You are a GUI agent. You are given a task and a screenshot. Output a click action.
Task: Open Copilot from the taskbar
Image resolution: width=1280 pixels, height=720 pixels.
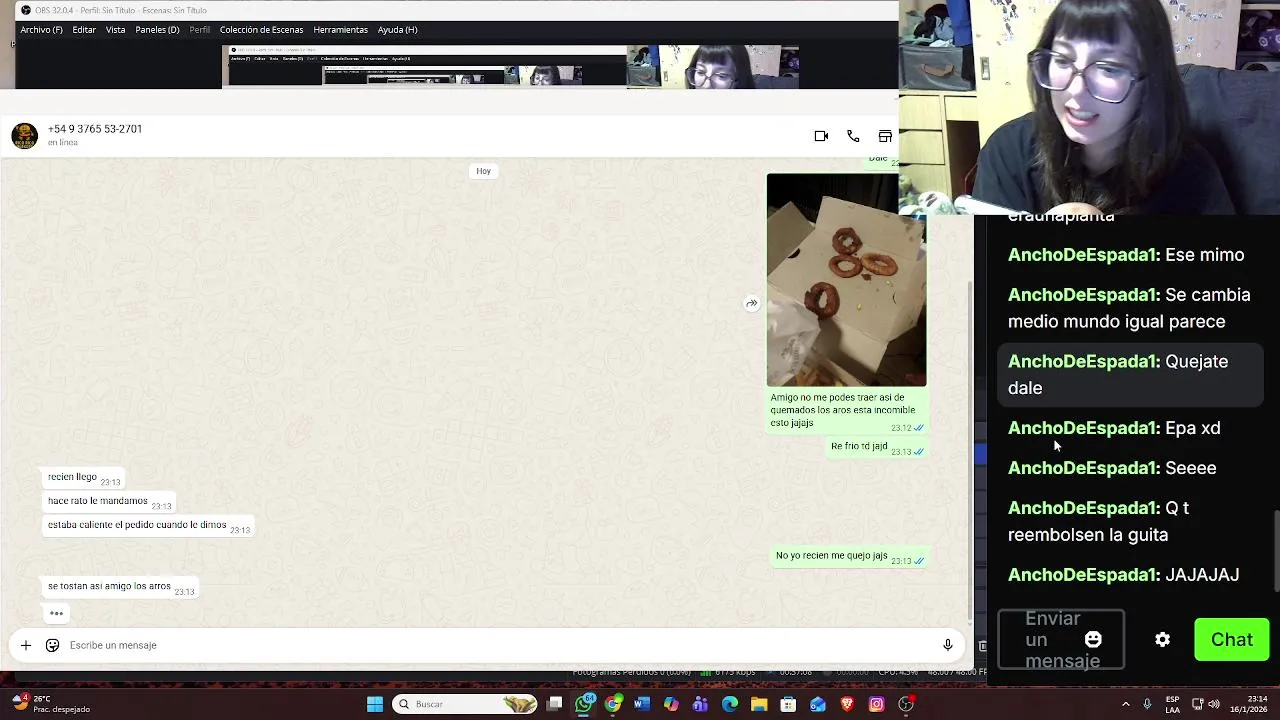[671, 704]
